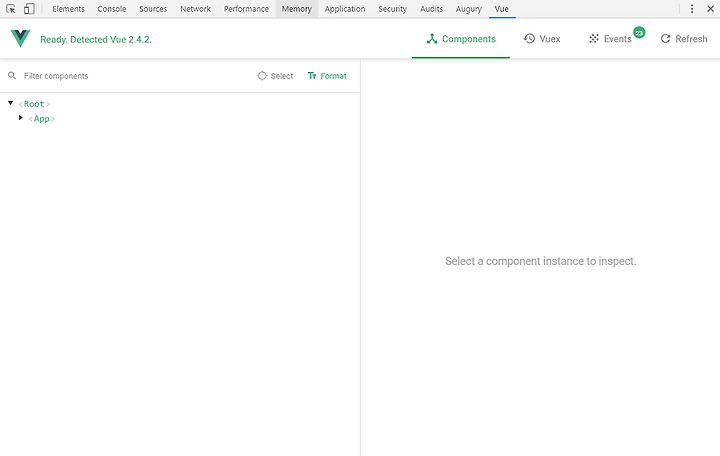Open the Events view
720x456 pixels.
611,39
